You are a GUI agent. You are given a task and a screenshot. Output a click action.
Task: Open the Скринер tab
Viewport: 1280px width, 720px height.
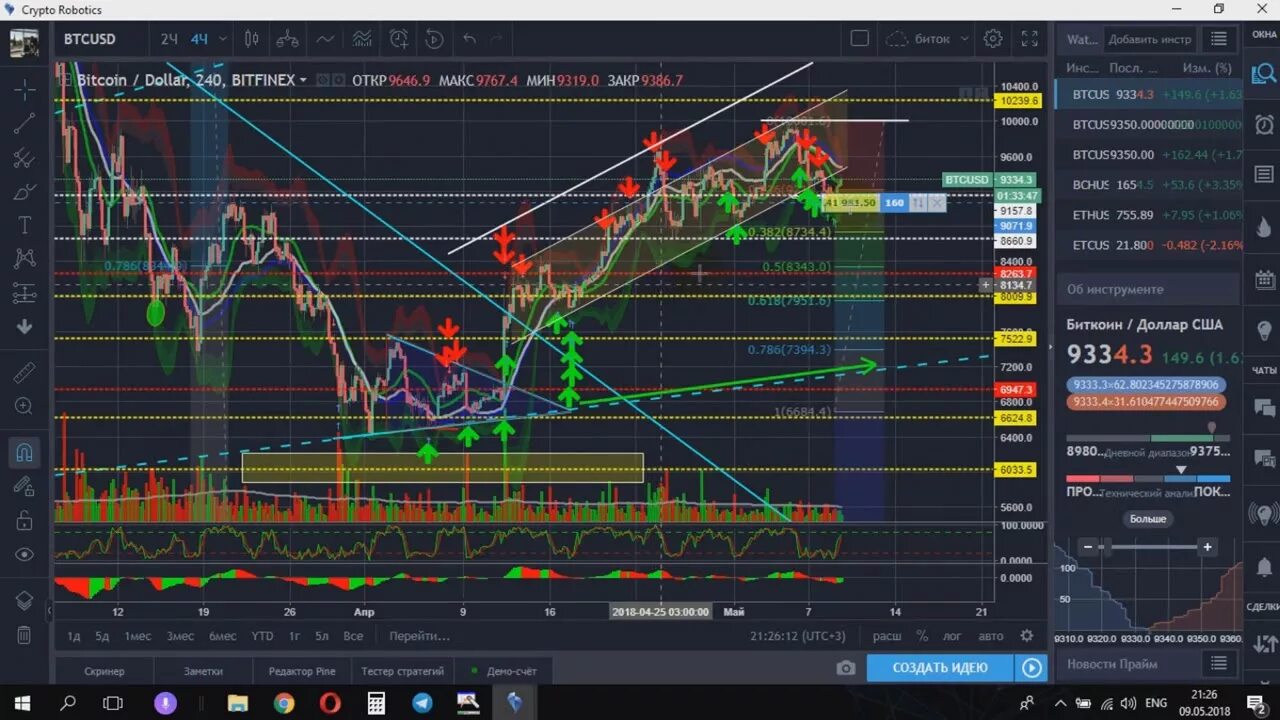coord(105,671)
